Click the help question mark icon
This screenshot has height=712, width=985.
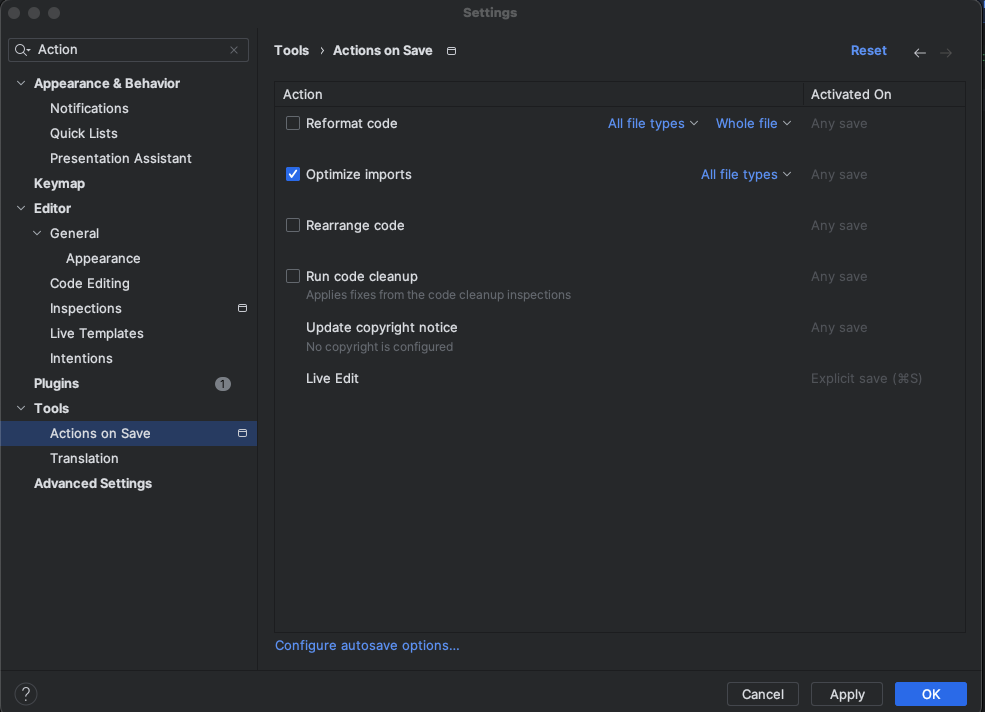(26, 694)
